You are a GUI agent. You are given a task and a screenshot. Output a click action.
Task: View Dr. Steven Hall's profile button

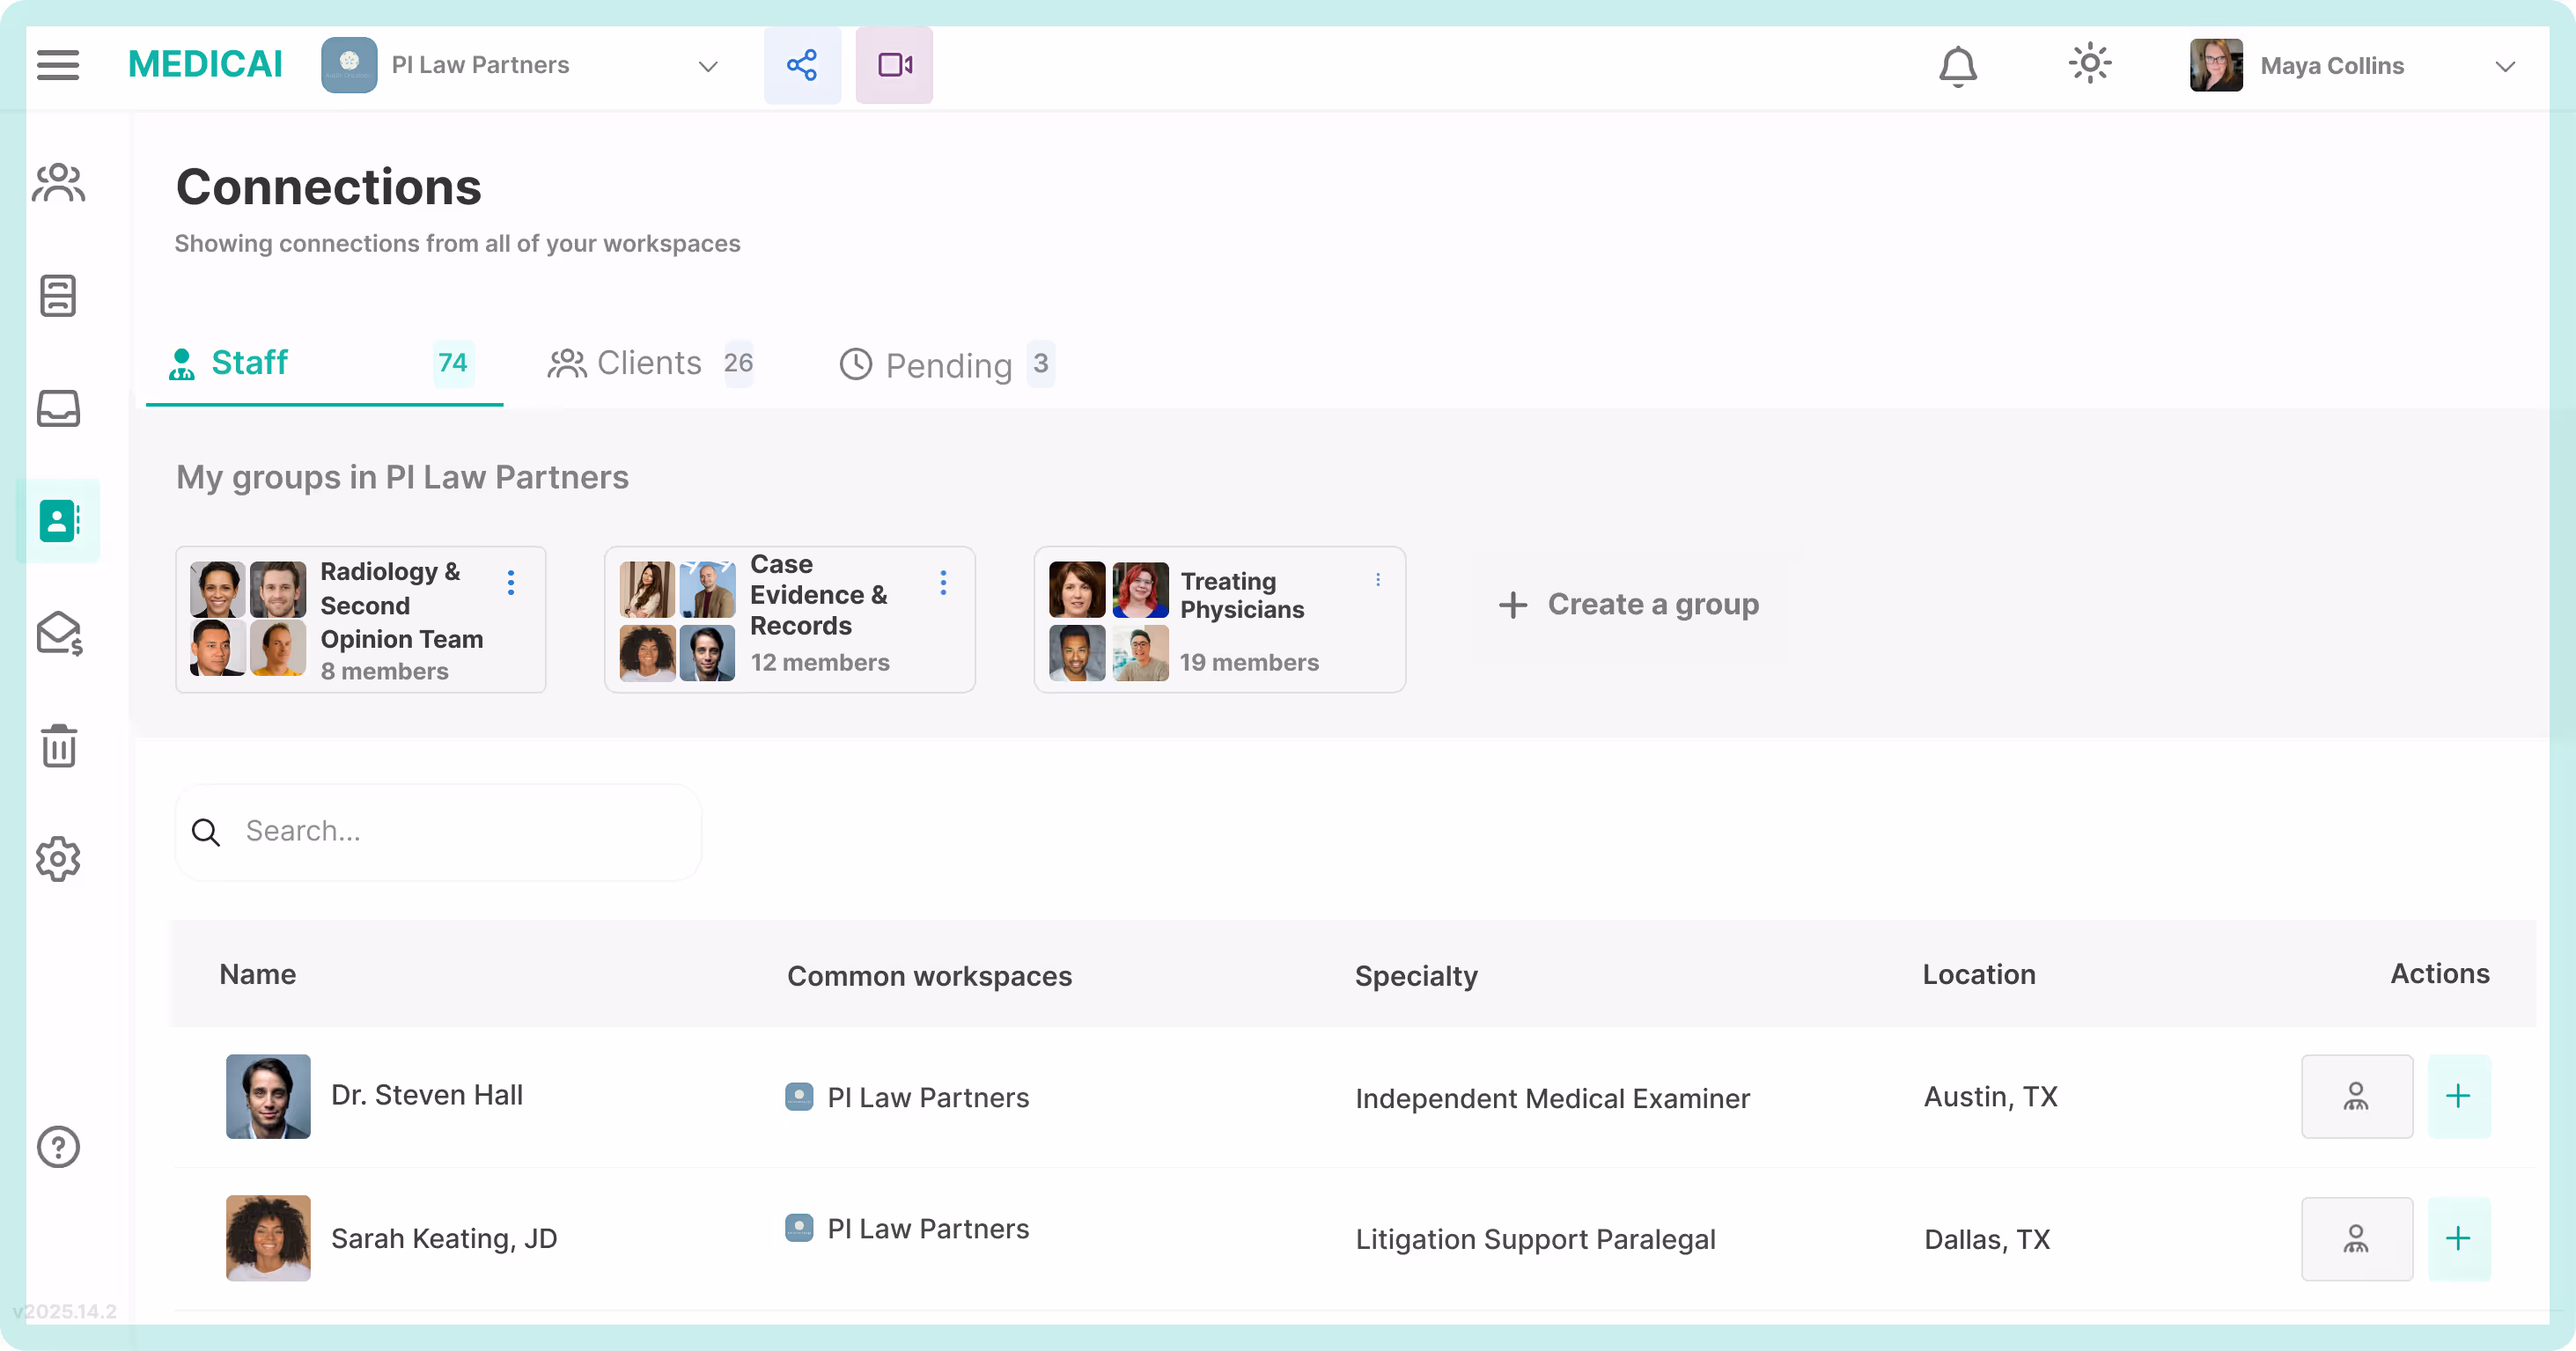[x=2356, y=1096]
